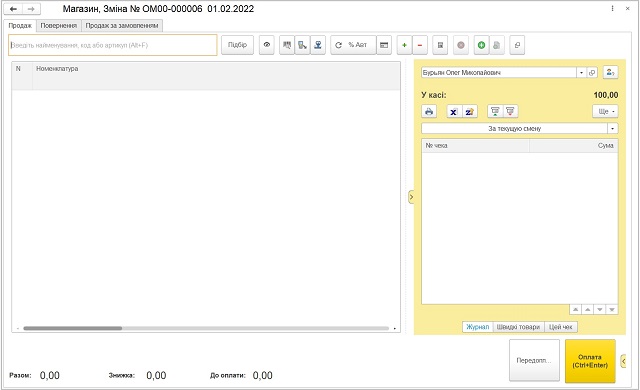Click the change user icon button

pyautogui.click(x=610, y=72)
